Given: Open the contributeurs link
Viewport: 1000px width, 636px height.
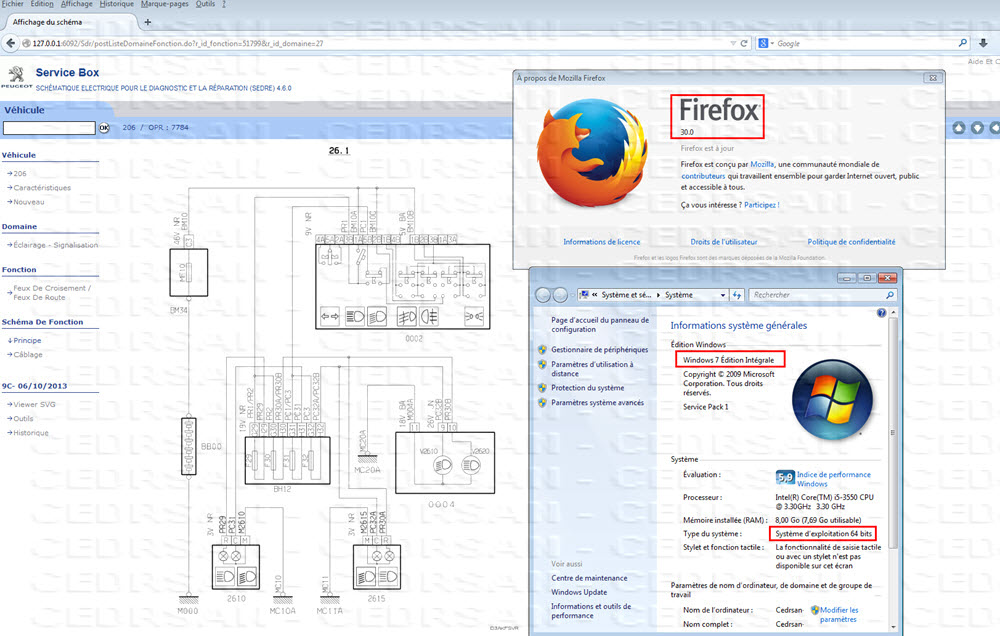Looking at the screenshot, I should click(703, 176).
